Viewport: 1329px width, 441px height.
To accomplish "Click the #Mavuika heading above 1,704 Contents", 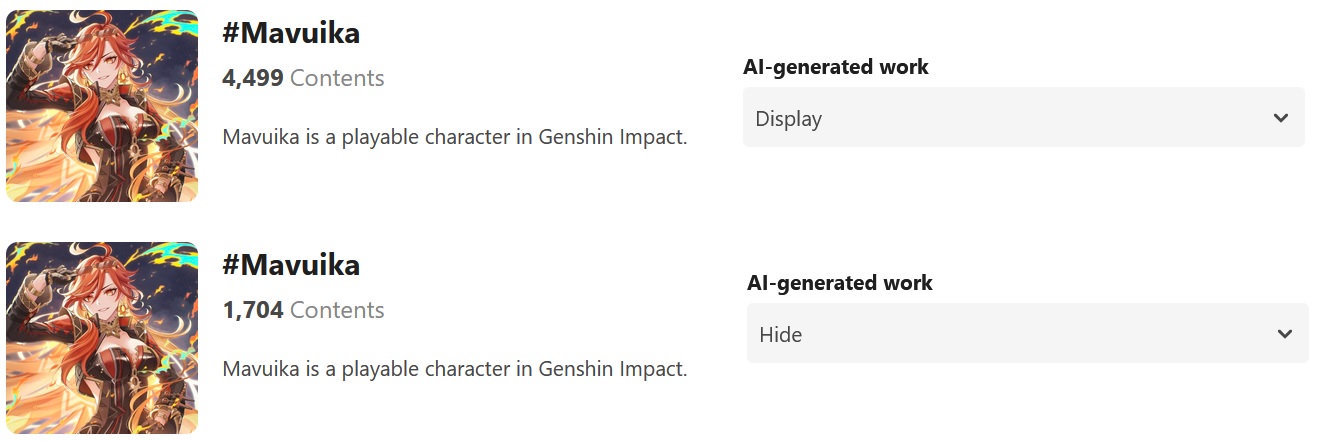I will pyautogui.click(x=291, y=265).
